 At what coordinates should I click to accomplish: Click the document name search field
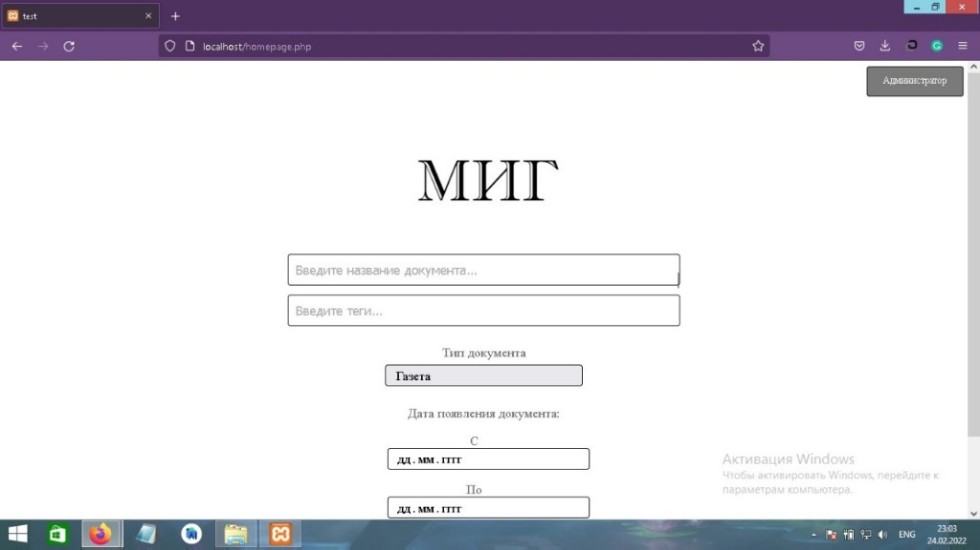point(483,270)
